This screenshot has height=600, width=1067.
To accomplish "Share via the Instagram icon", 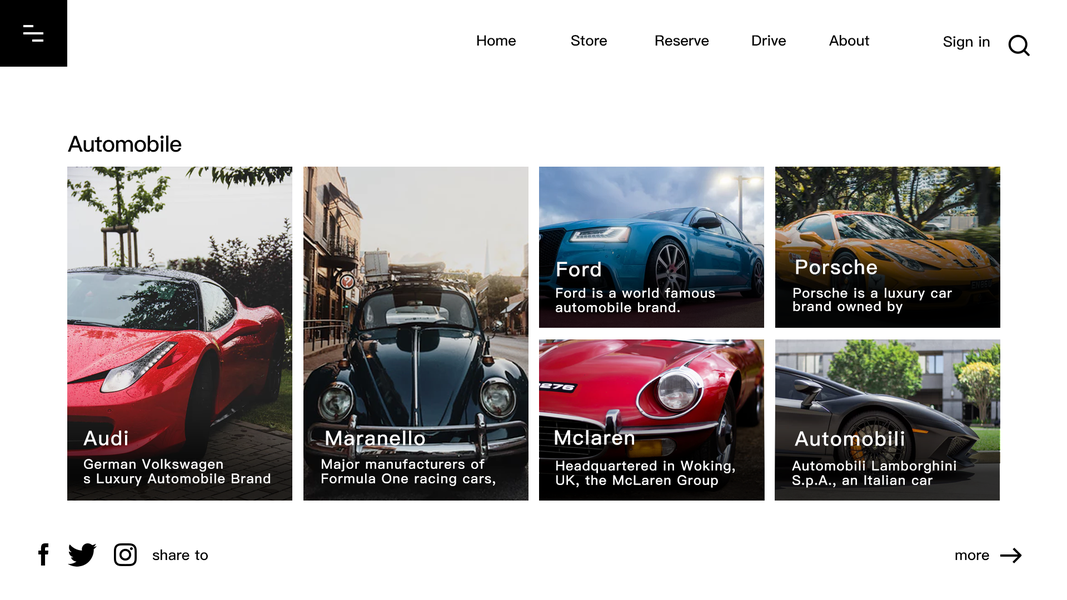I will (x=125, y=554).
